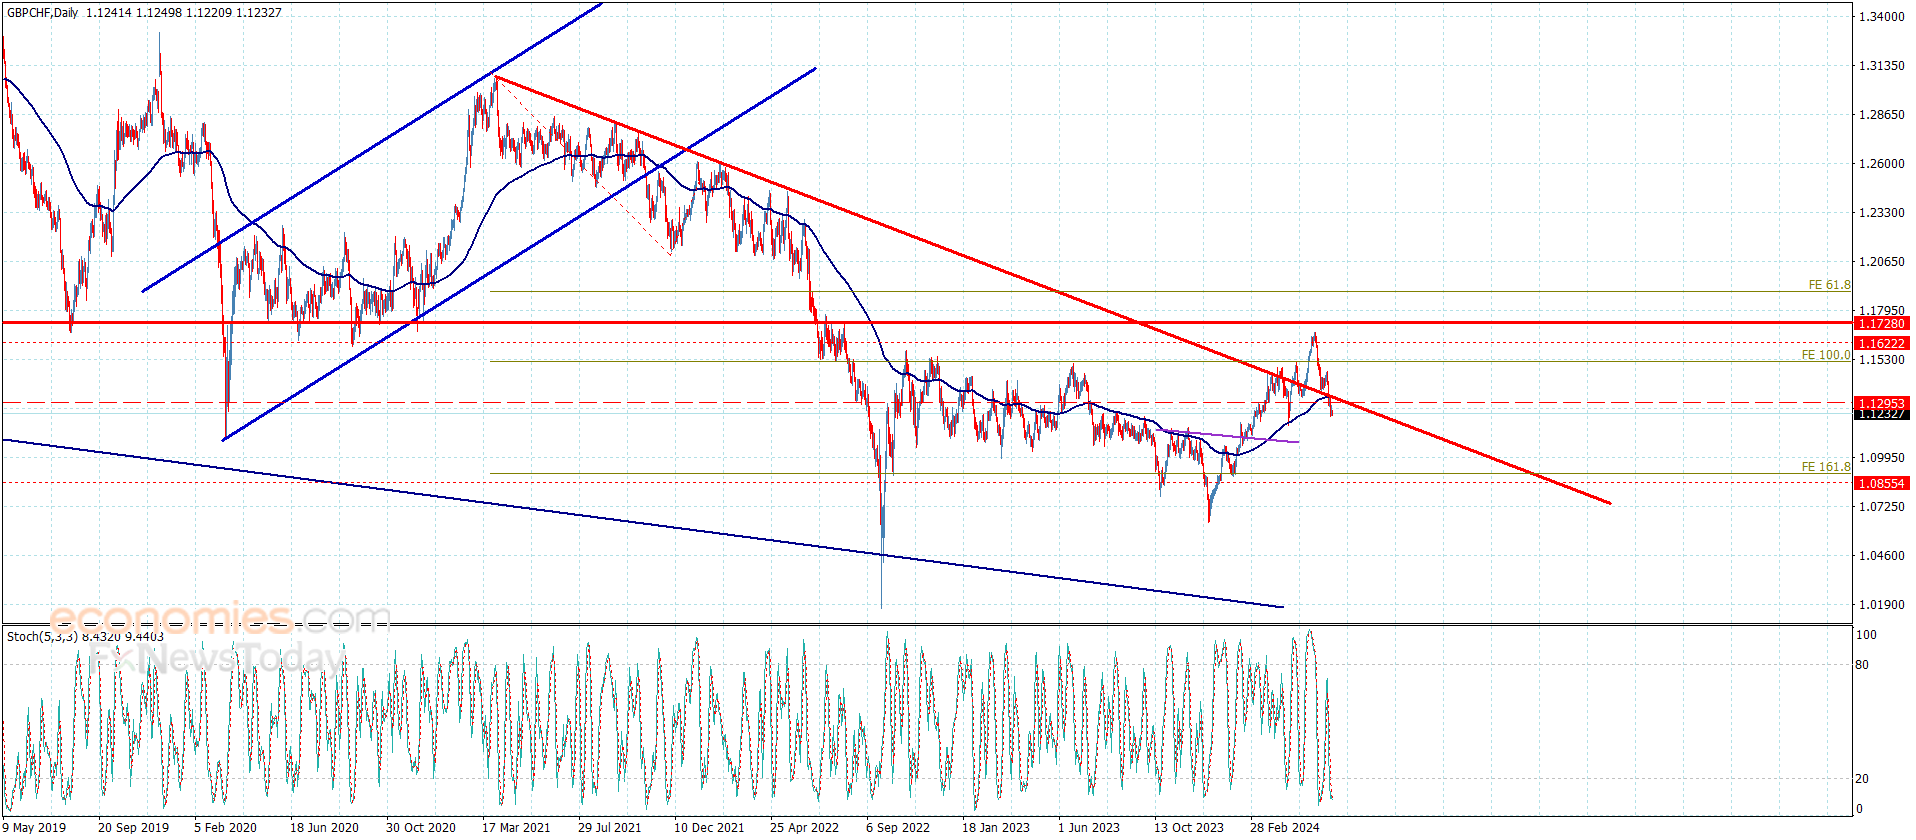This screenshot has width=1916, height=840.
Task: Open the economies.com watermark link
Action: [220, 619]
